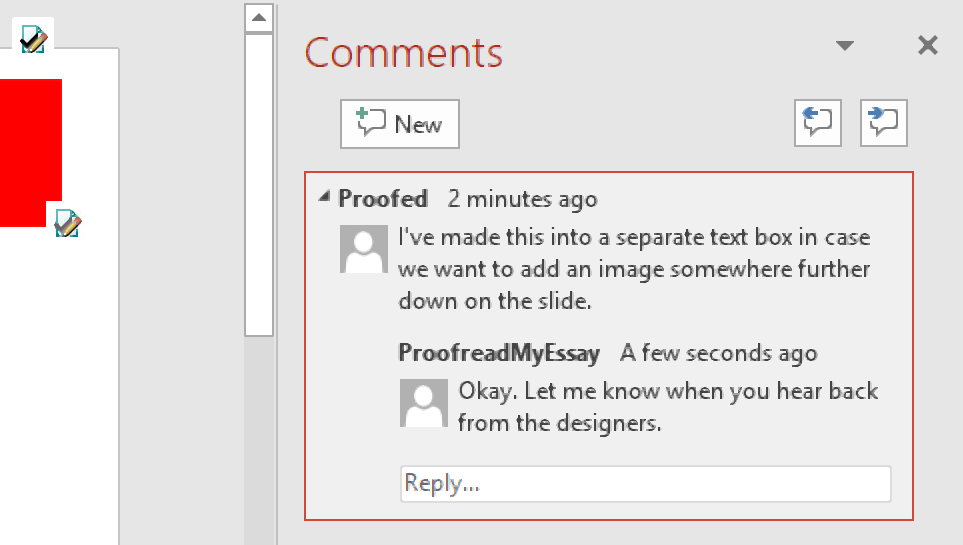Screen dimensions: 963x545
Task: Click the New comment button
Action: pos(400,124)
